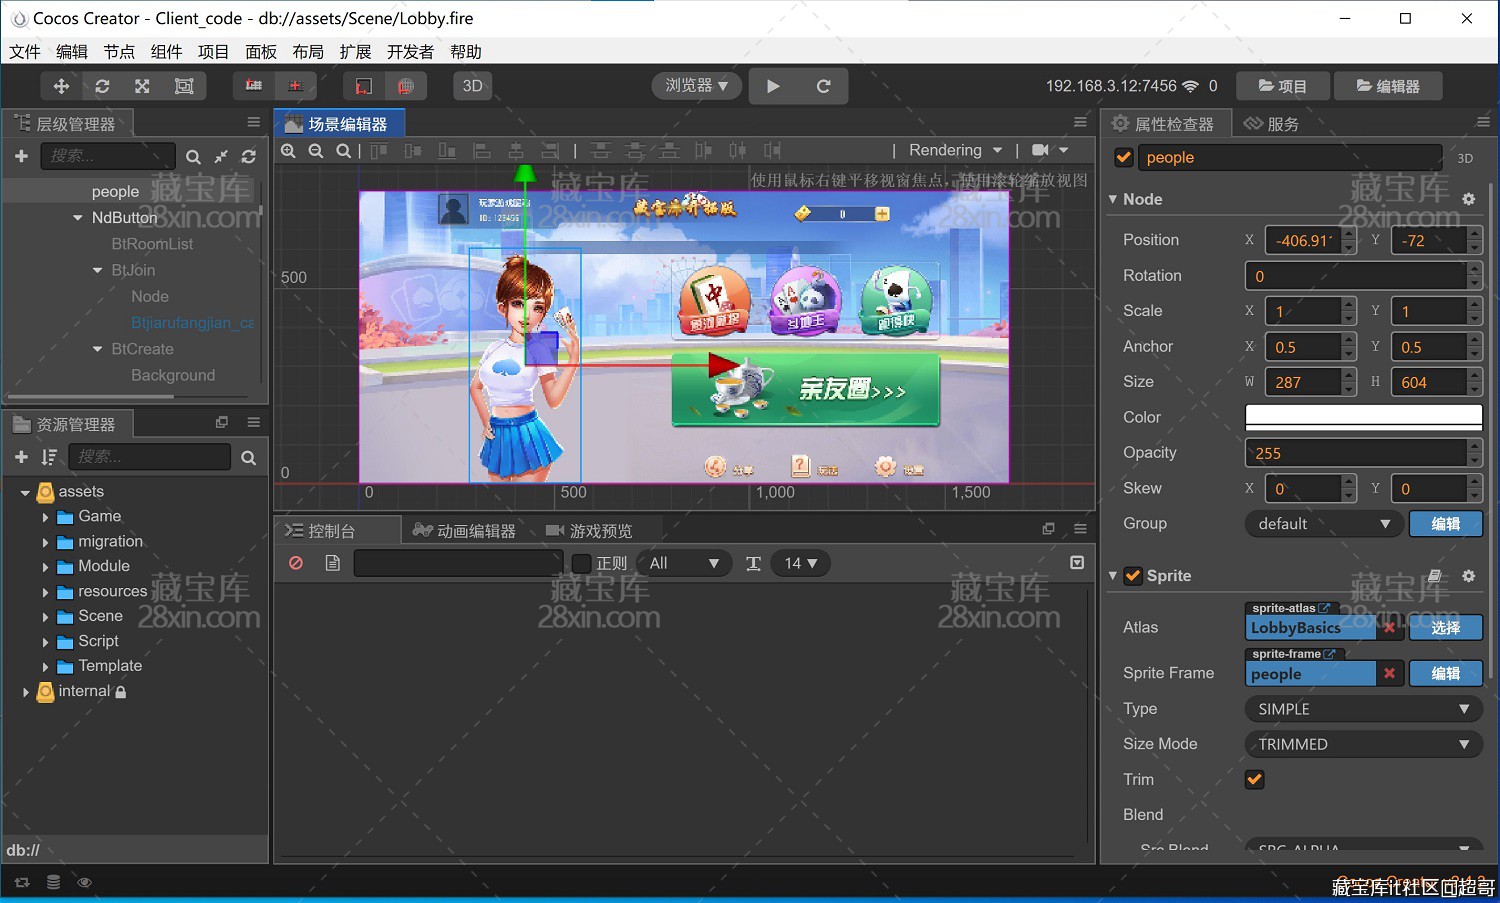The image size is (1500, 903).
Task: Clear the console log
Action: point(296,563)
